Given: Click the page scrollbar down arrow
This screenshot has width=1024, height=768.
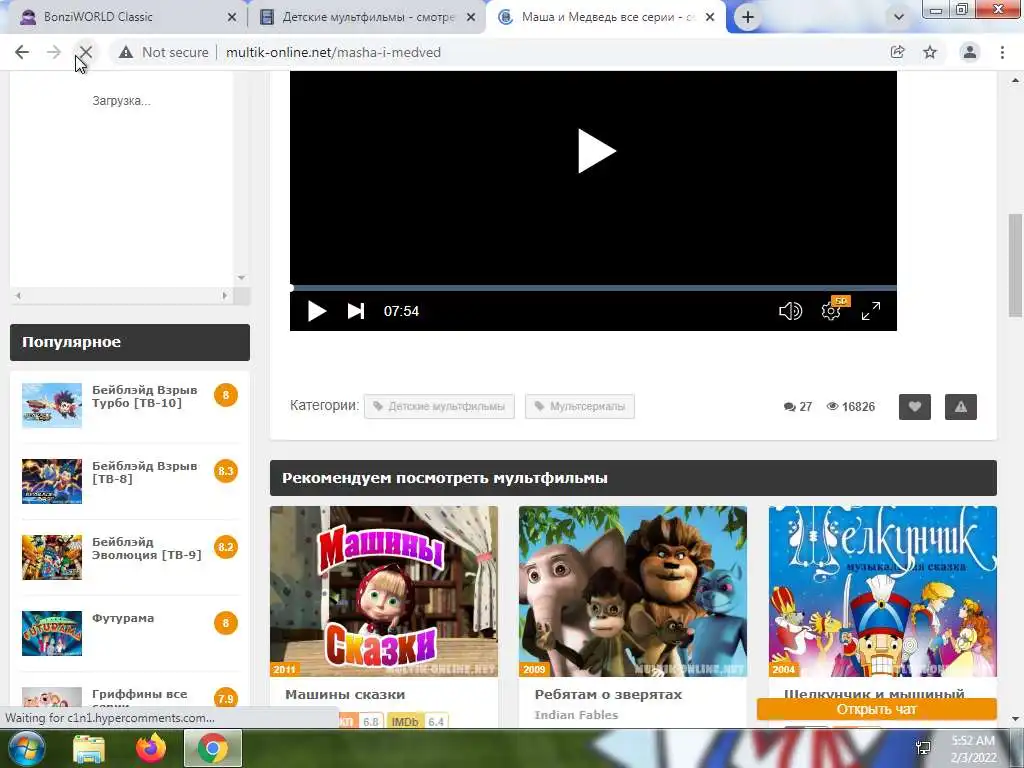Looking at the screenshot, I should point(1016,719).
